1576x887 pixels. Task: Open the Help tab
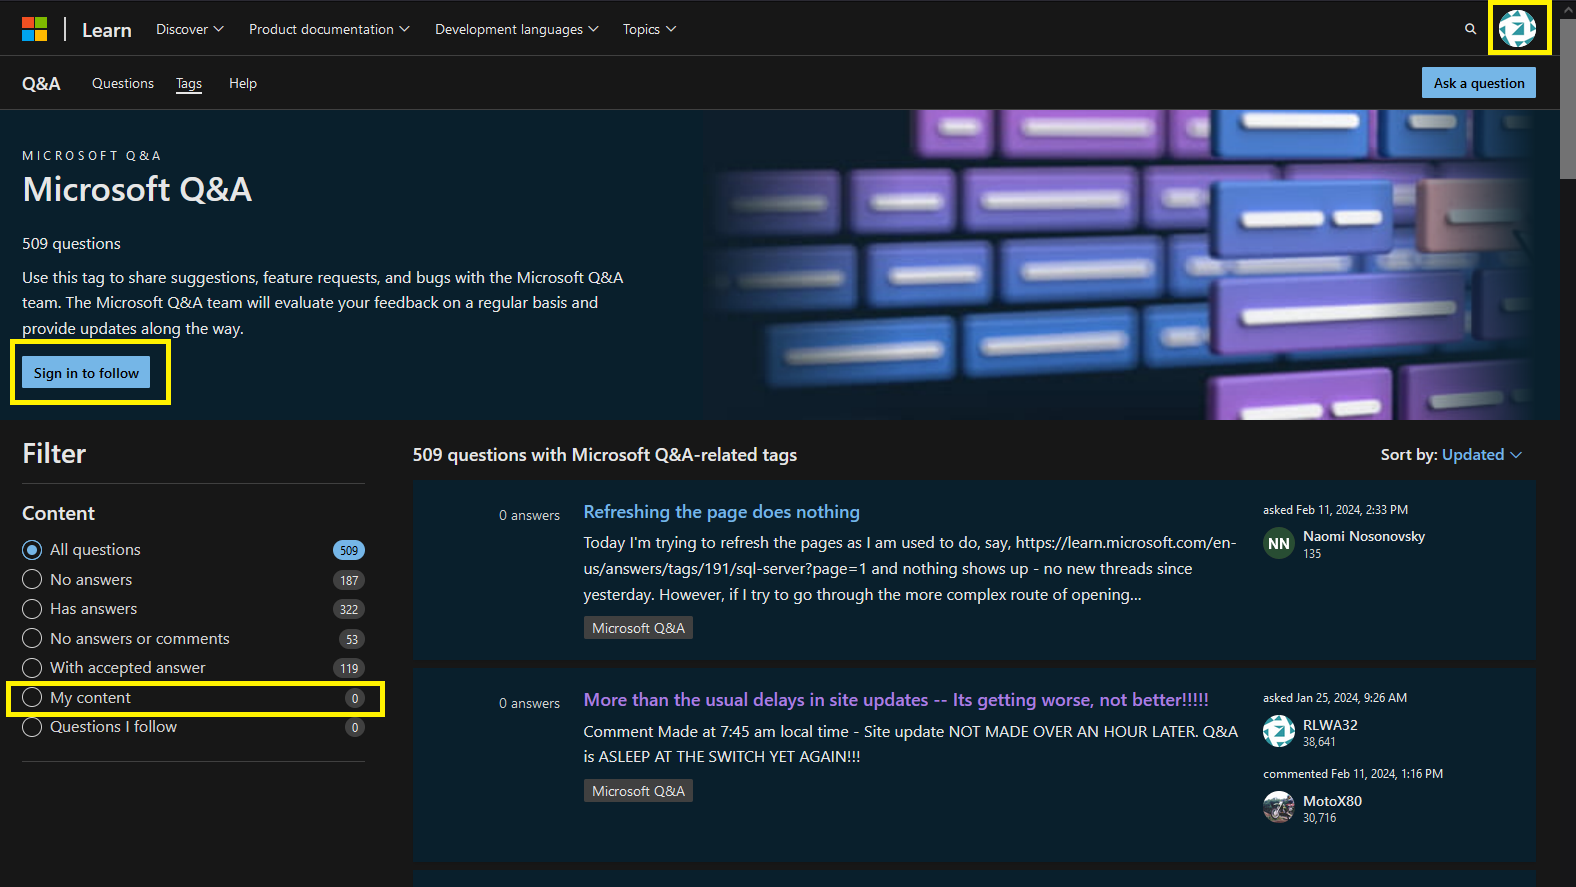243,83
